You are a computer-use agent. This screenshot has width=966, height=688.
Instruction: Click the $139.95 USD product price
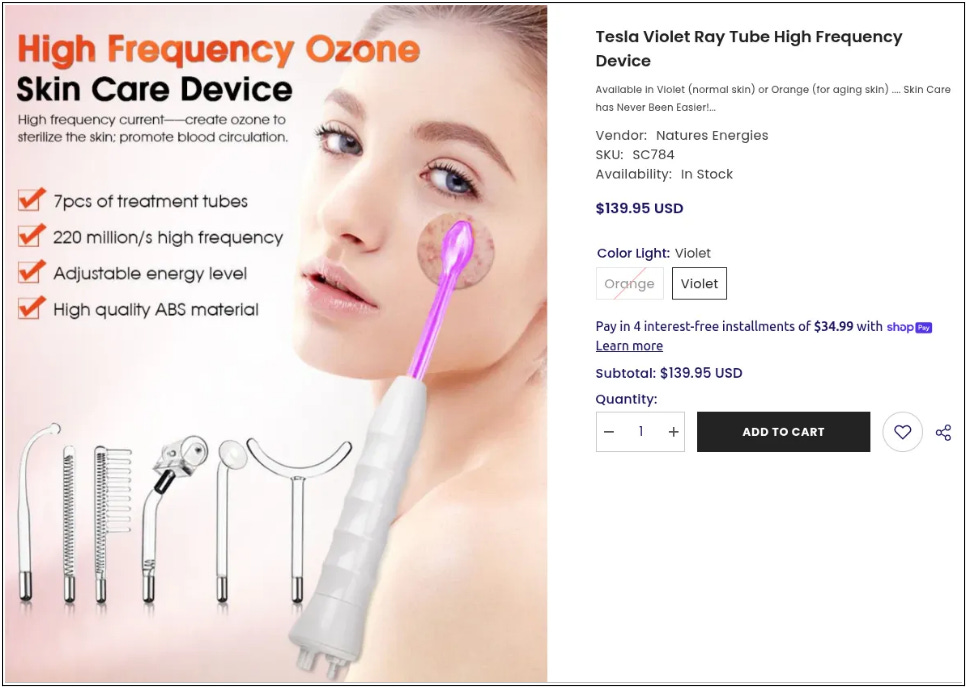639,208
